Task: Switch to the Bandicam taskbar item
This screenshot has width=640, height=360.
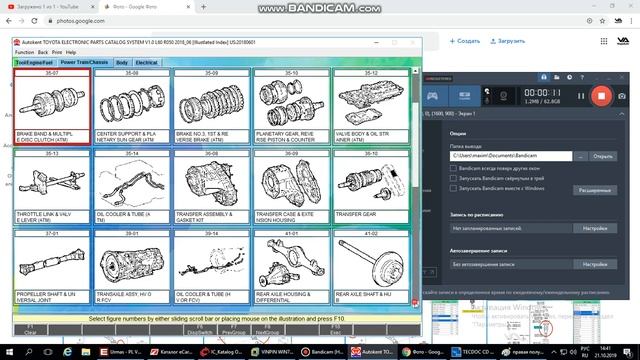Action: tap(322, 352)
